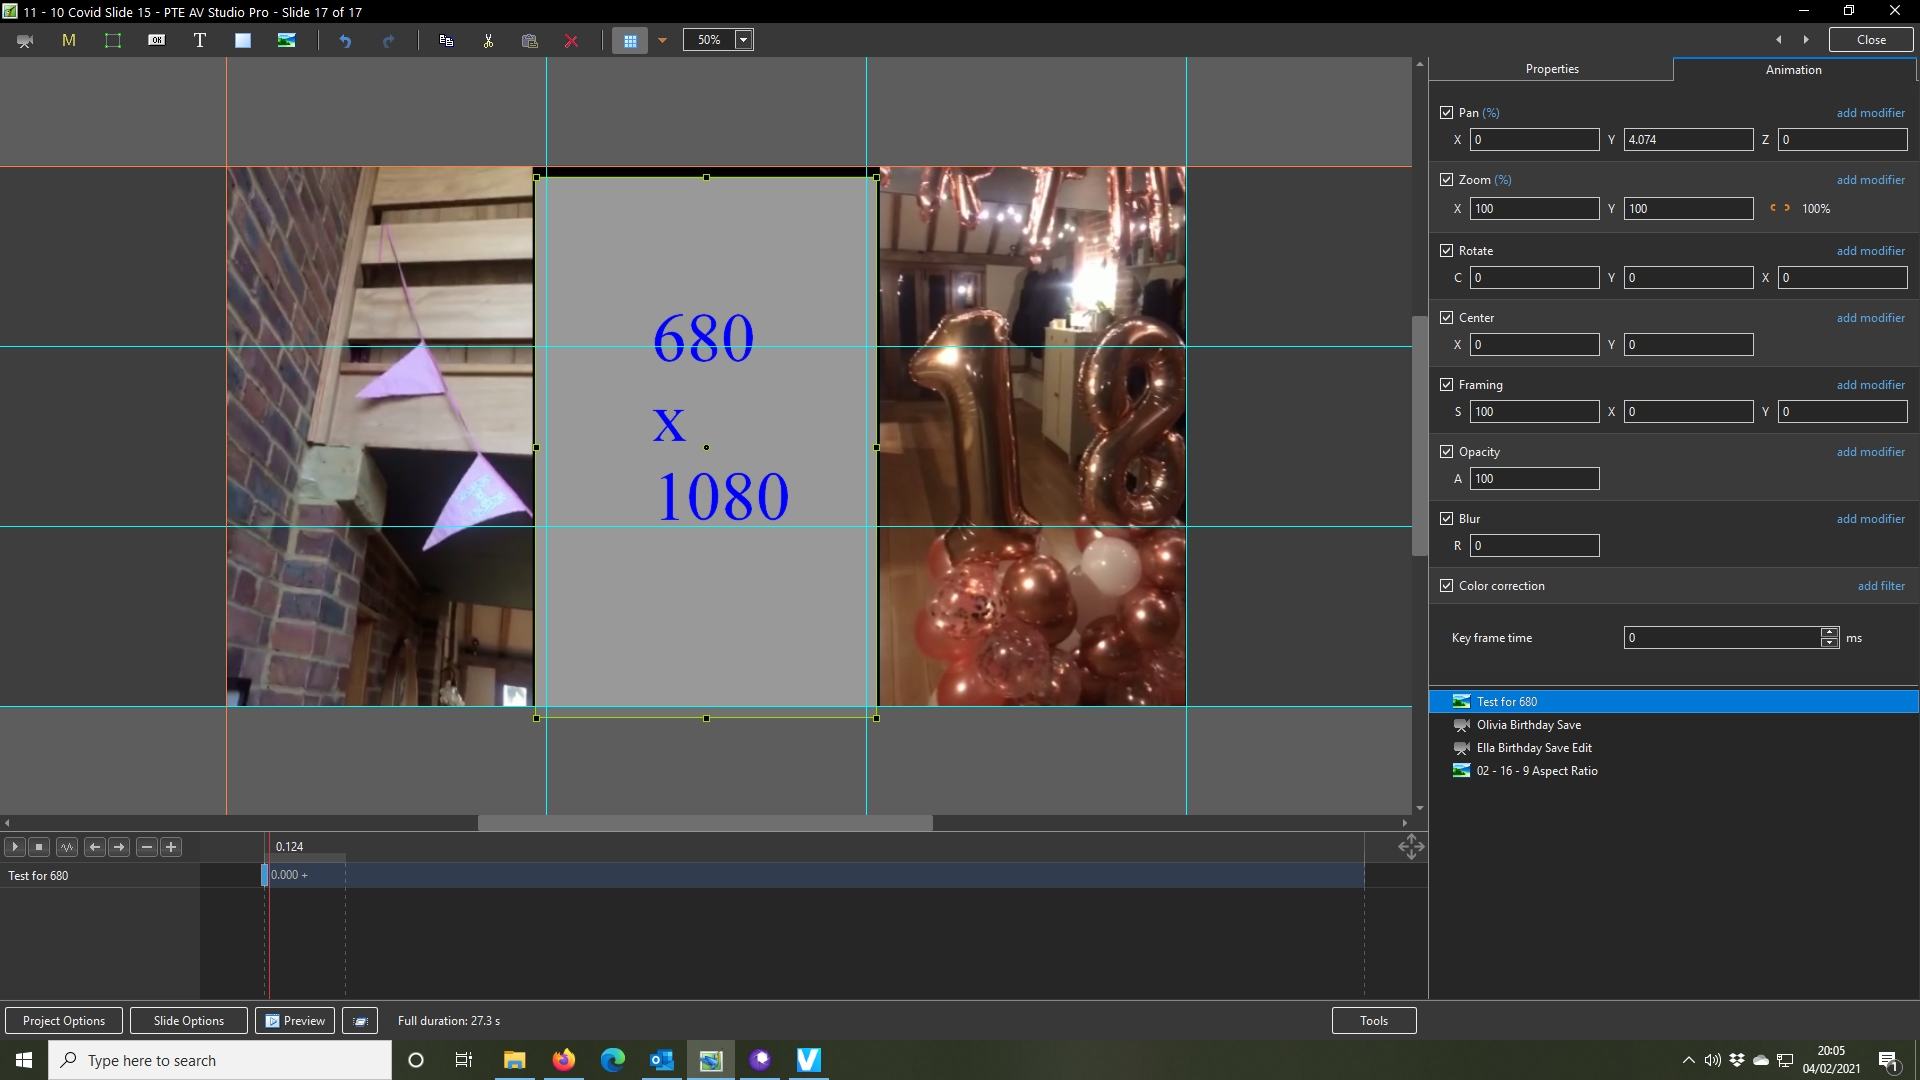Image resolution: width=1920 pixels, height=1080 pixels.
Task: Toggle the Opacity checkbox
Action: click(1446, 452)
